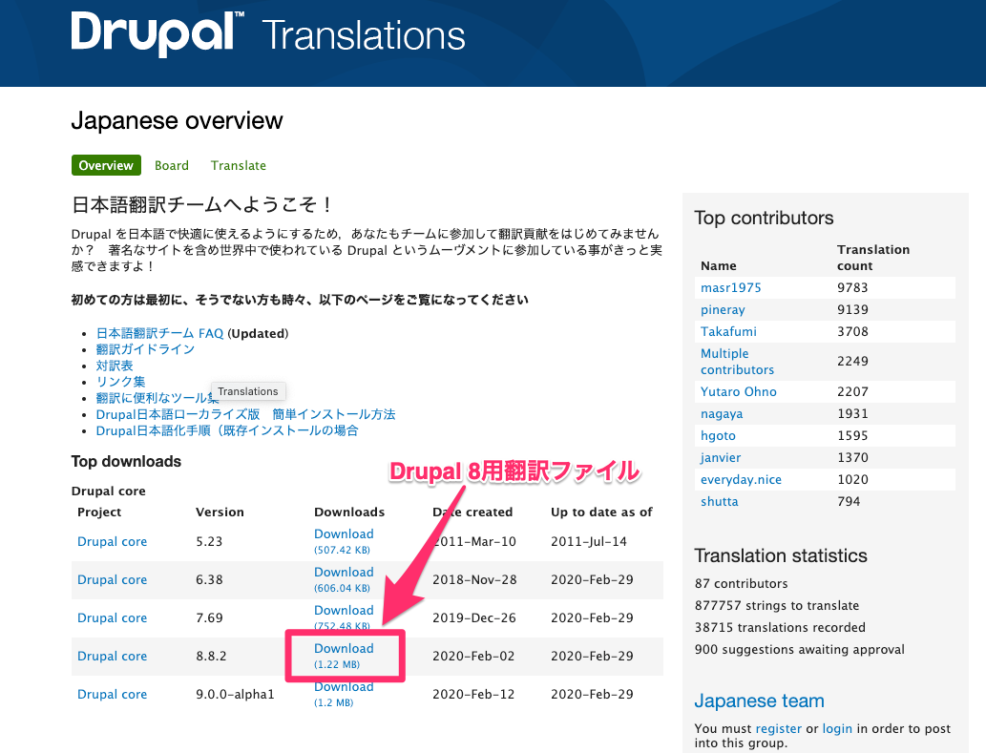Image resolution: width=986 pixels, height=753 pixels.
Task: Select the Overview tab
Action: tap(106, 165)
